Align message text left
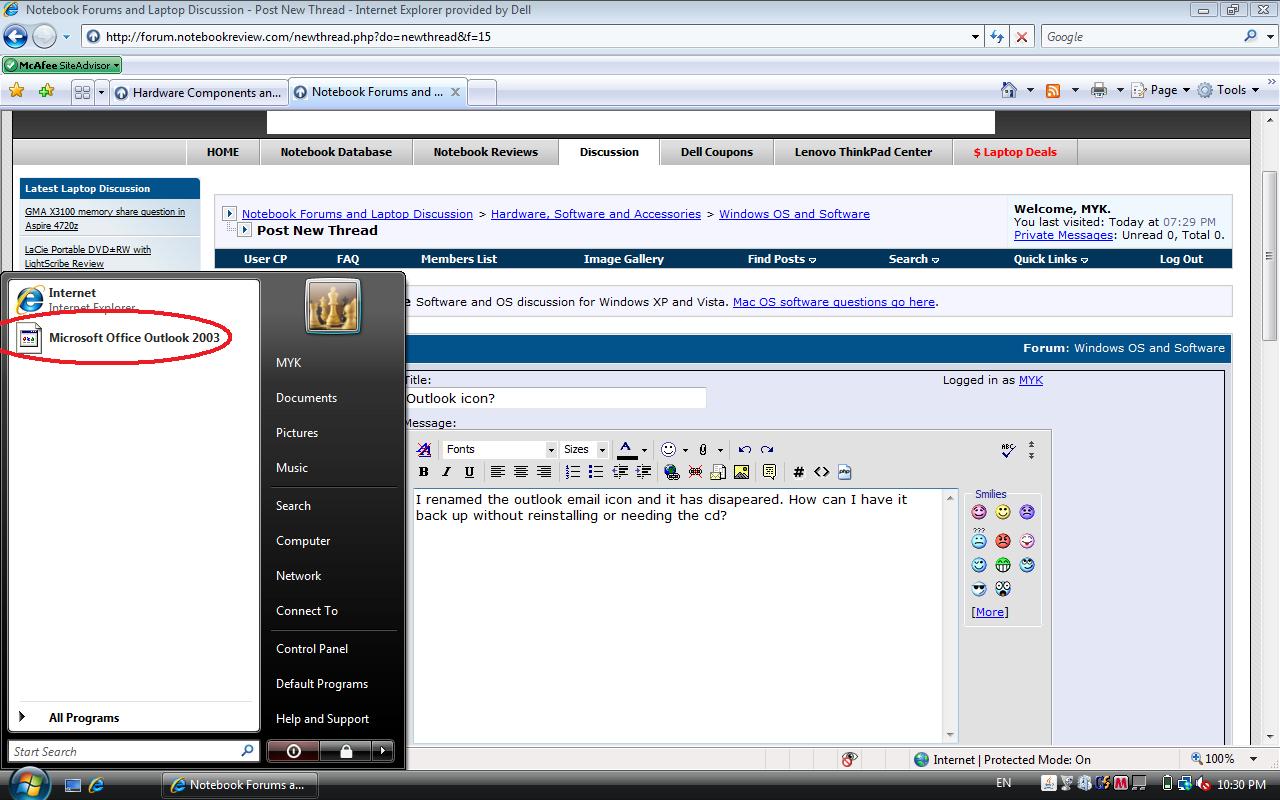This screenshot has width=1280, height=800. tap(497, 472)
